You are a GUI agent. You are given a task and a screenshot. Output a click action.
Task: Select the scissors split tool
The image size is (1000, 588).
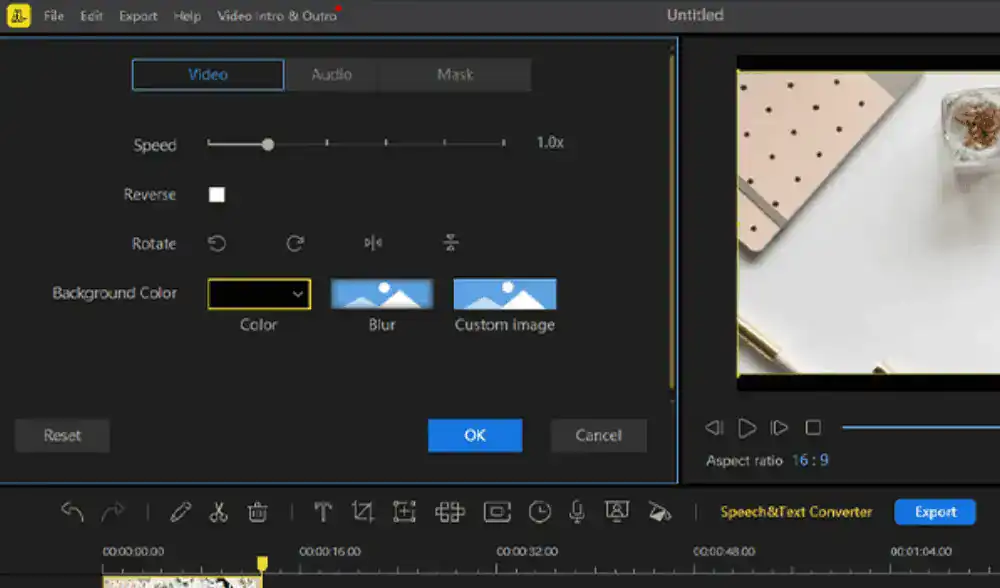[218, 511]
